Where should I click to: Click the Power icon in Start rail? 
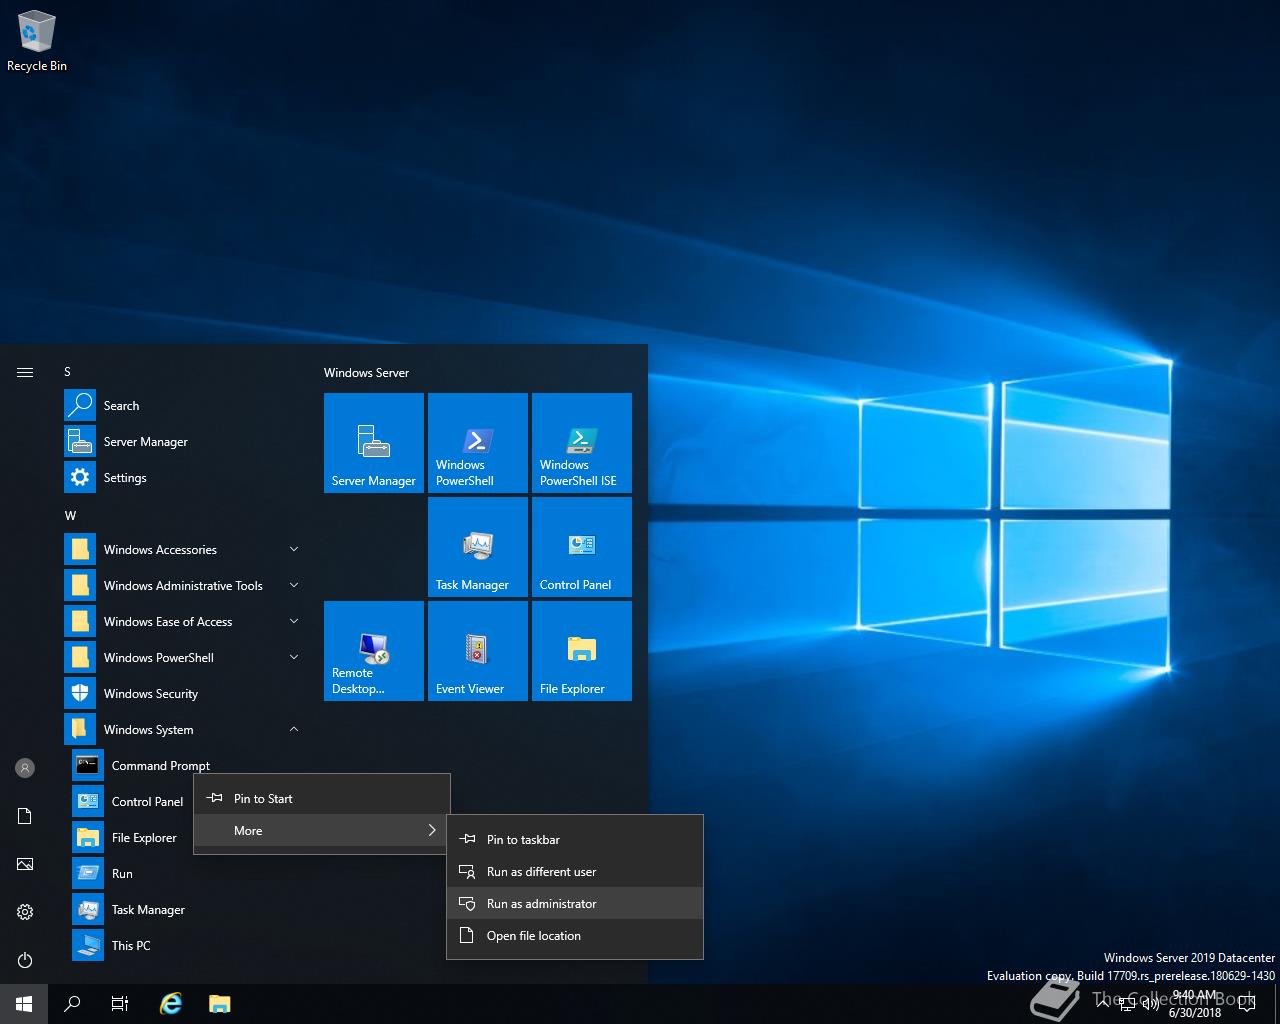point(25,960)
